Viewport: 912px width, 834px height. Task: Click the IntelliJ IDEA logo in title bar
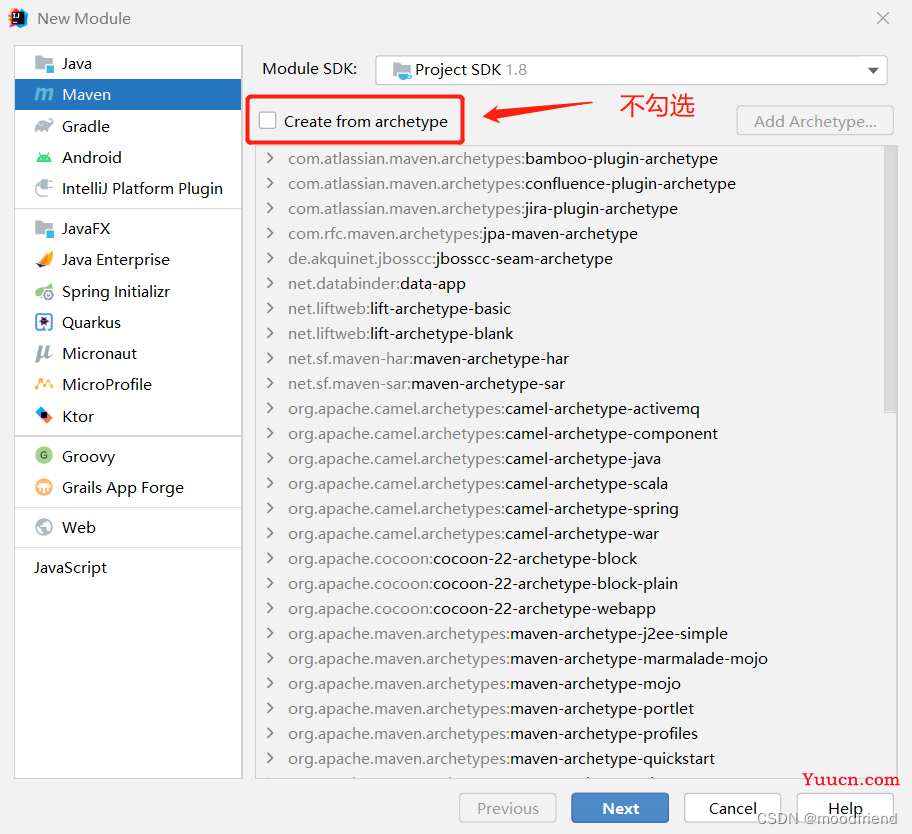pyautogui.click(x=19, y=18)
